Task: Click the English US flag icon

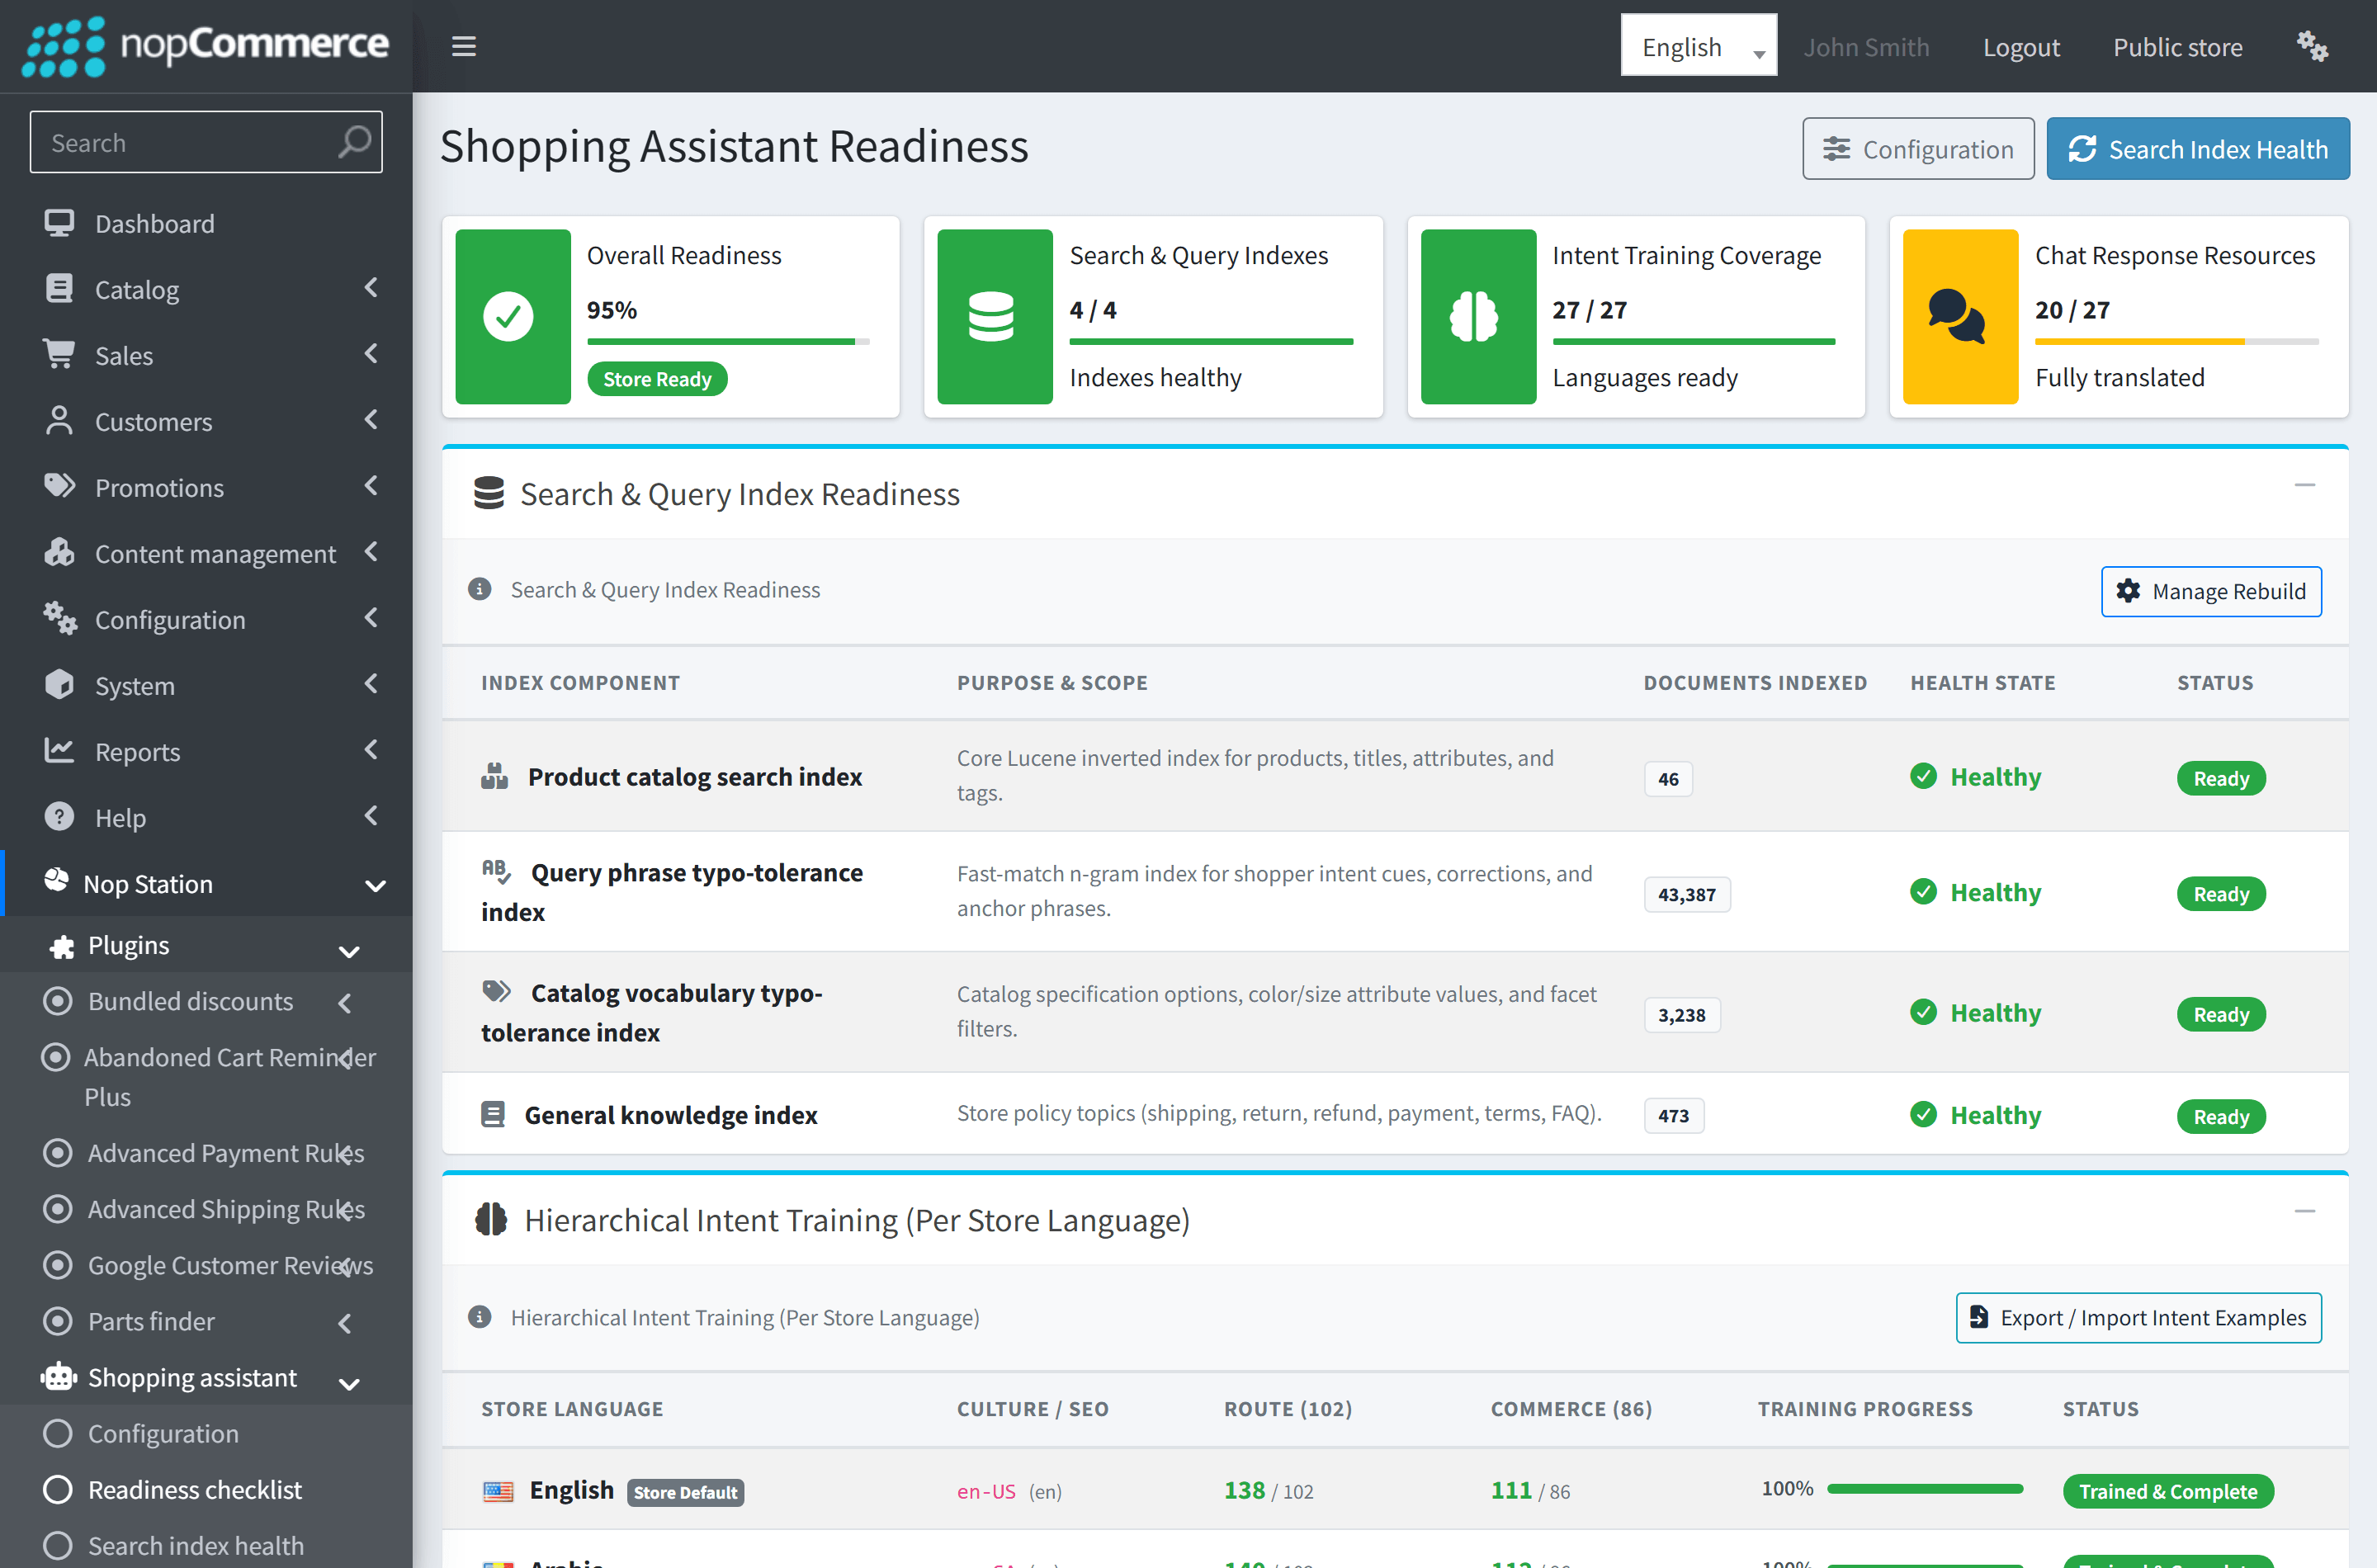Action: tap(498, 1491)
